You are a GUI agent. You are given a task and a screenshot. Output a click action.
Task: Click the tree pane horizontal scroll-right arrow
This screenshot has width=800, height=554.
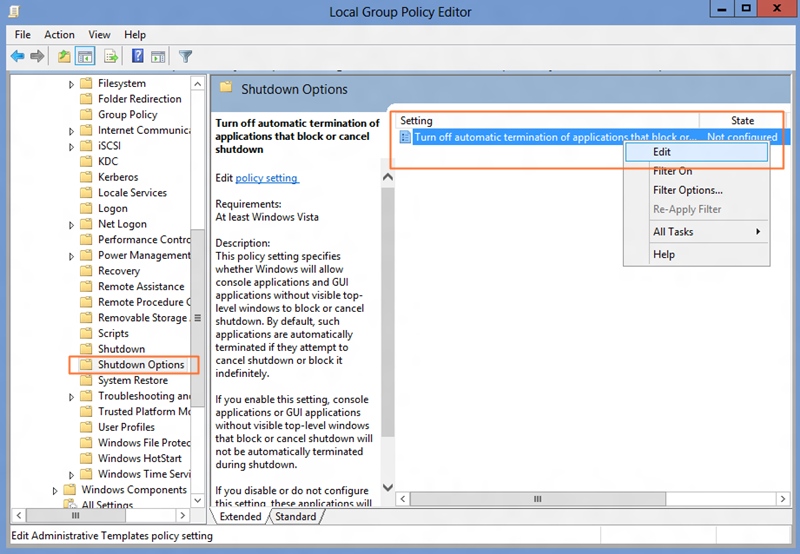(183, 516)
